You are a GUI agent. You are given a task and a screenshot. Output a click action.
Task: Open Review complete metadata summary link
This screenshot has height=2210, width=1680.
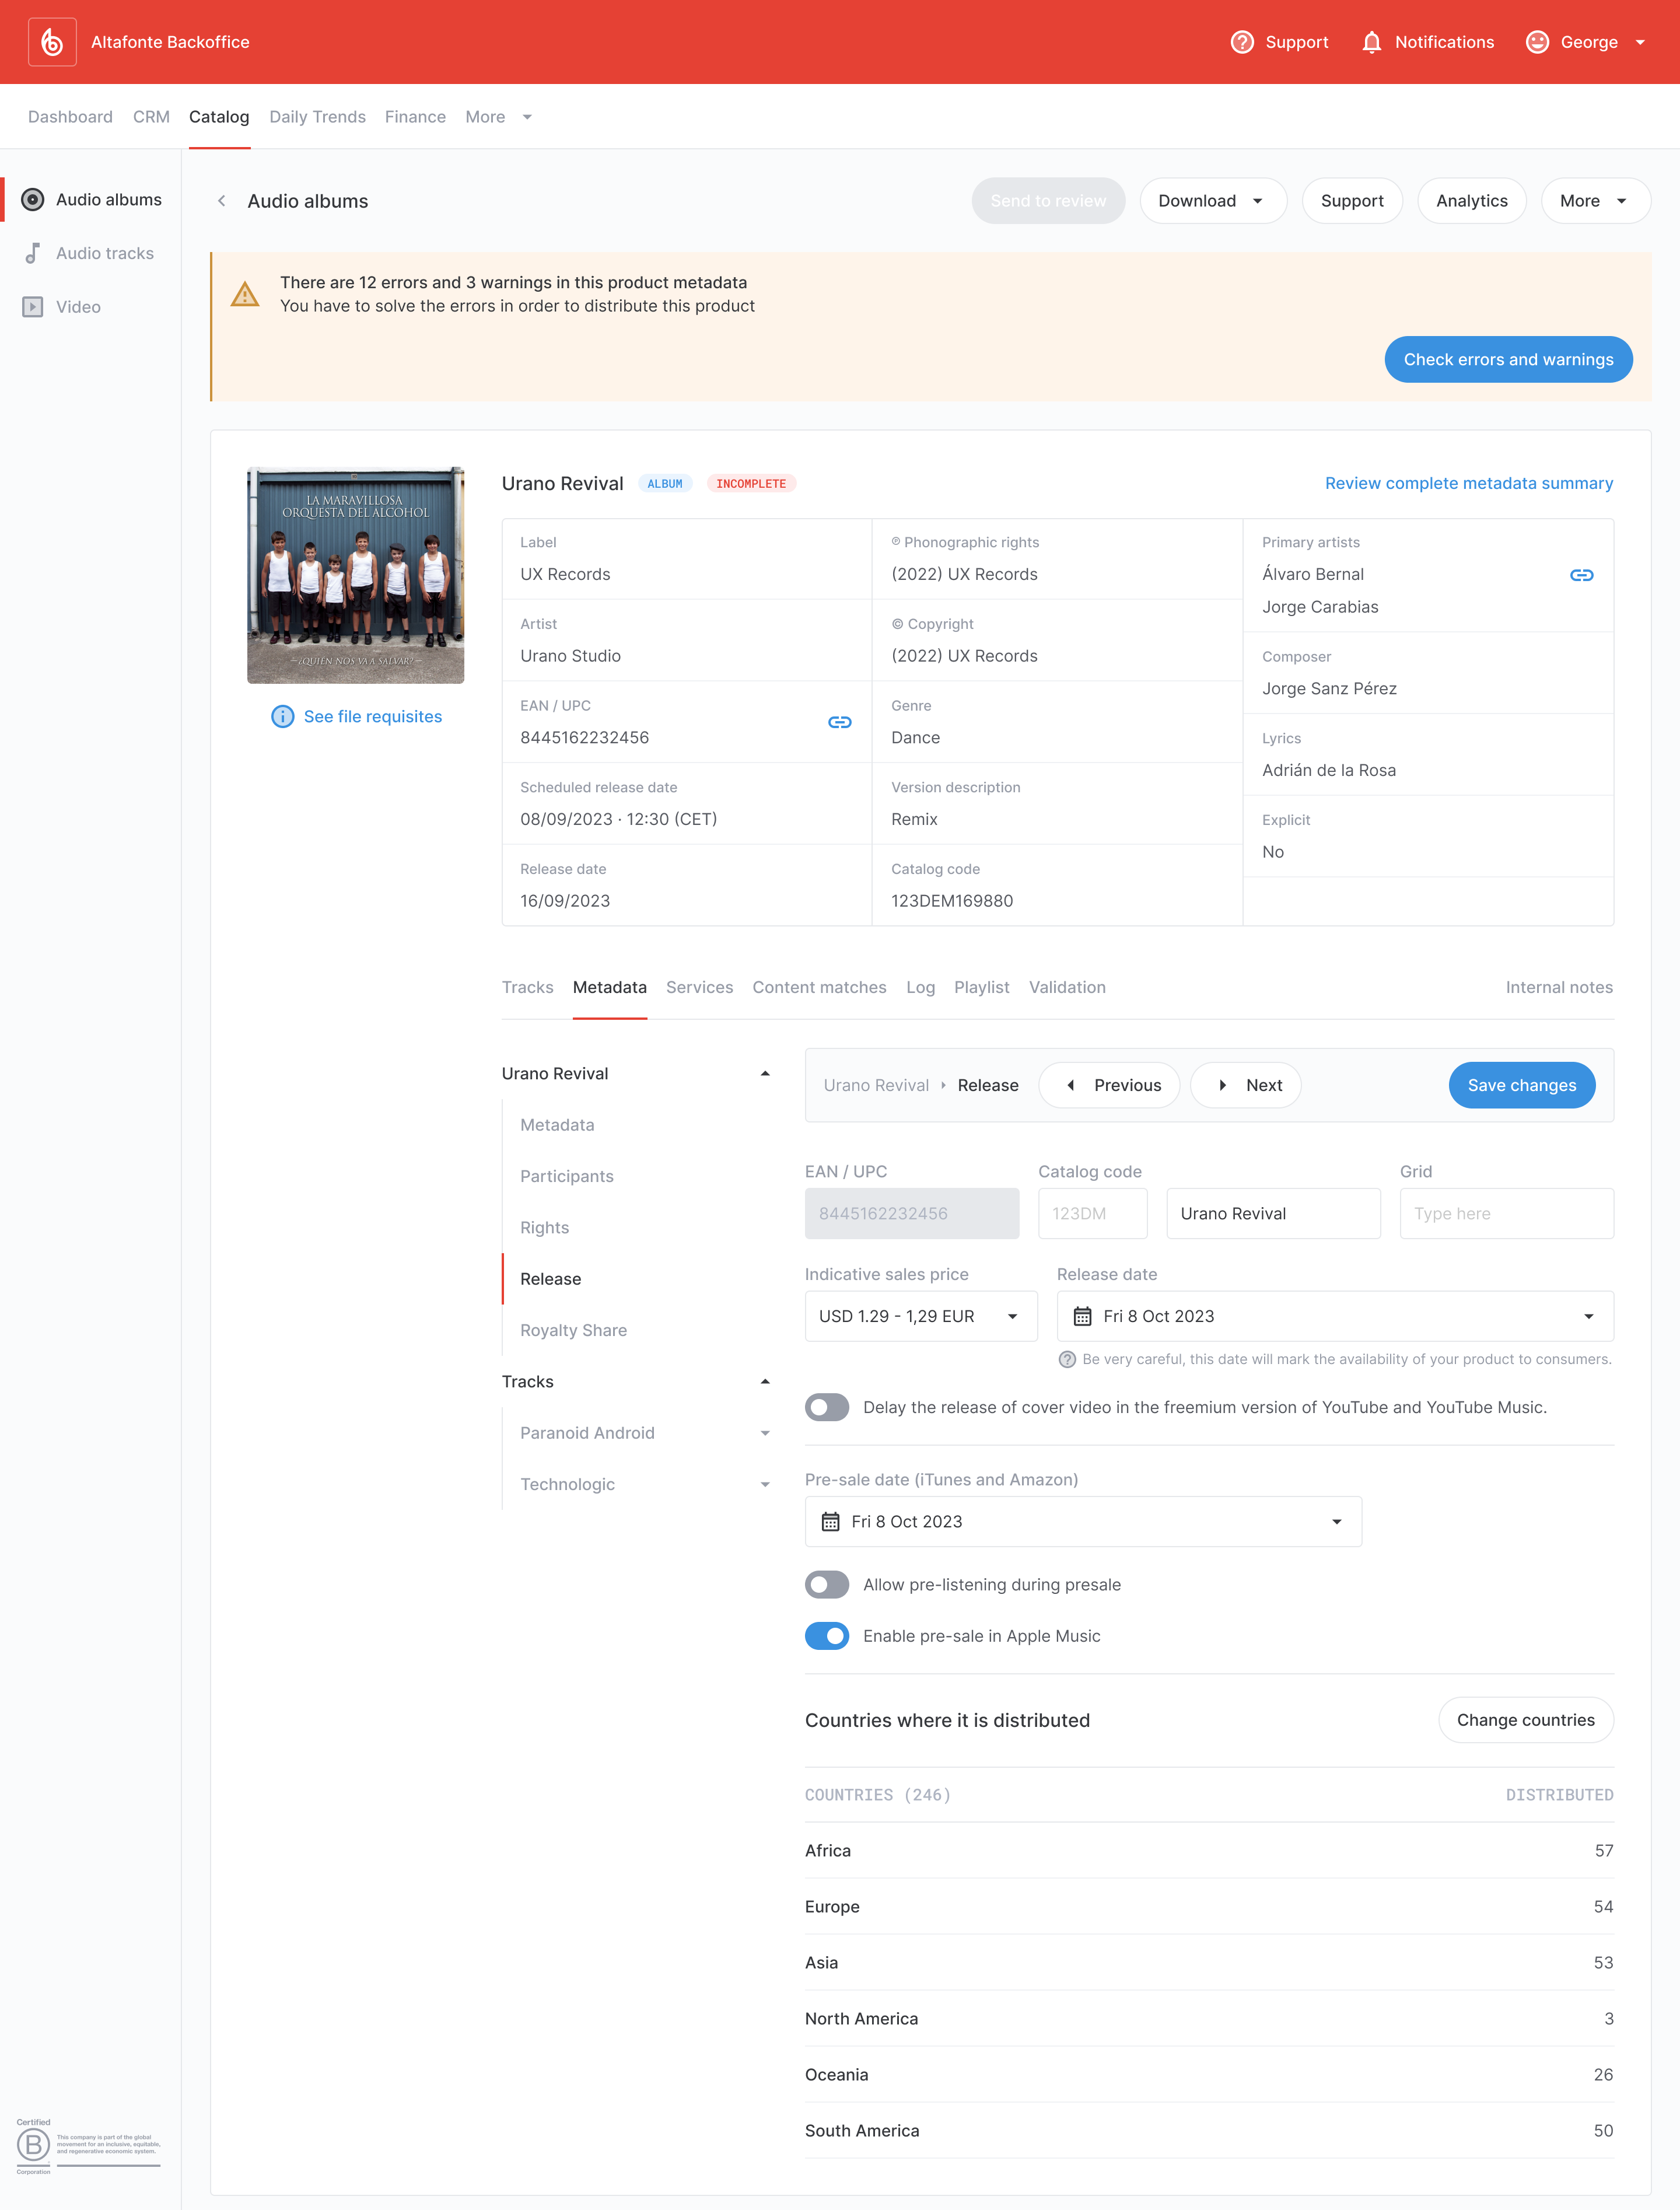coord(1468,483)
